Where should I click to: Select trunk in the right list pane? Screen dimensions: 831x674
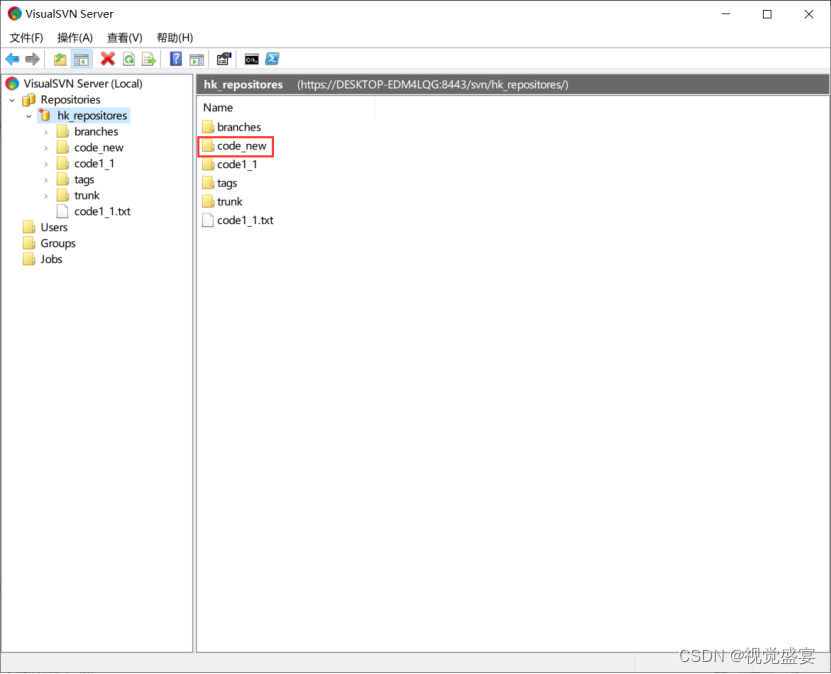pyautogui.click(x=229, y=202)
